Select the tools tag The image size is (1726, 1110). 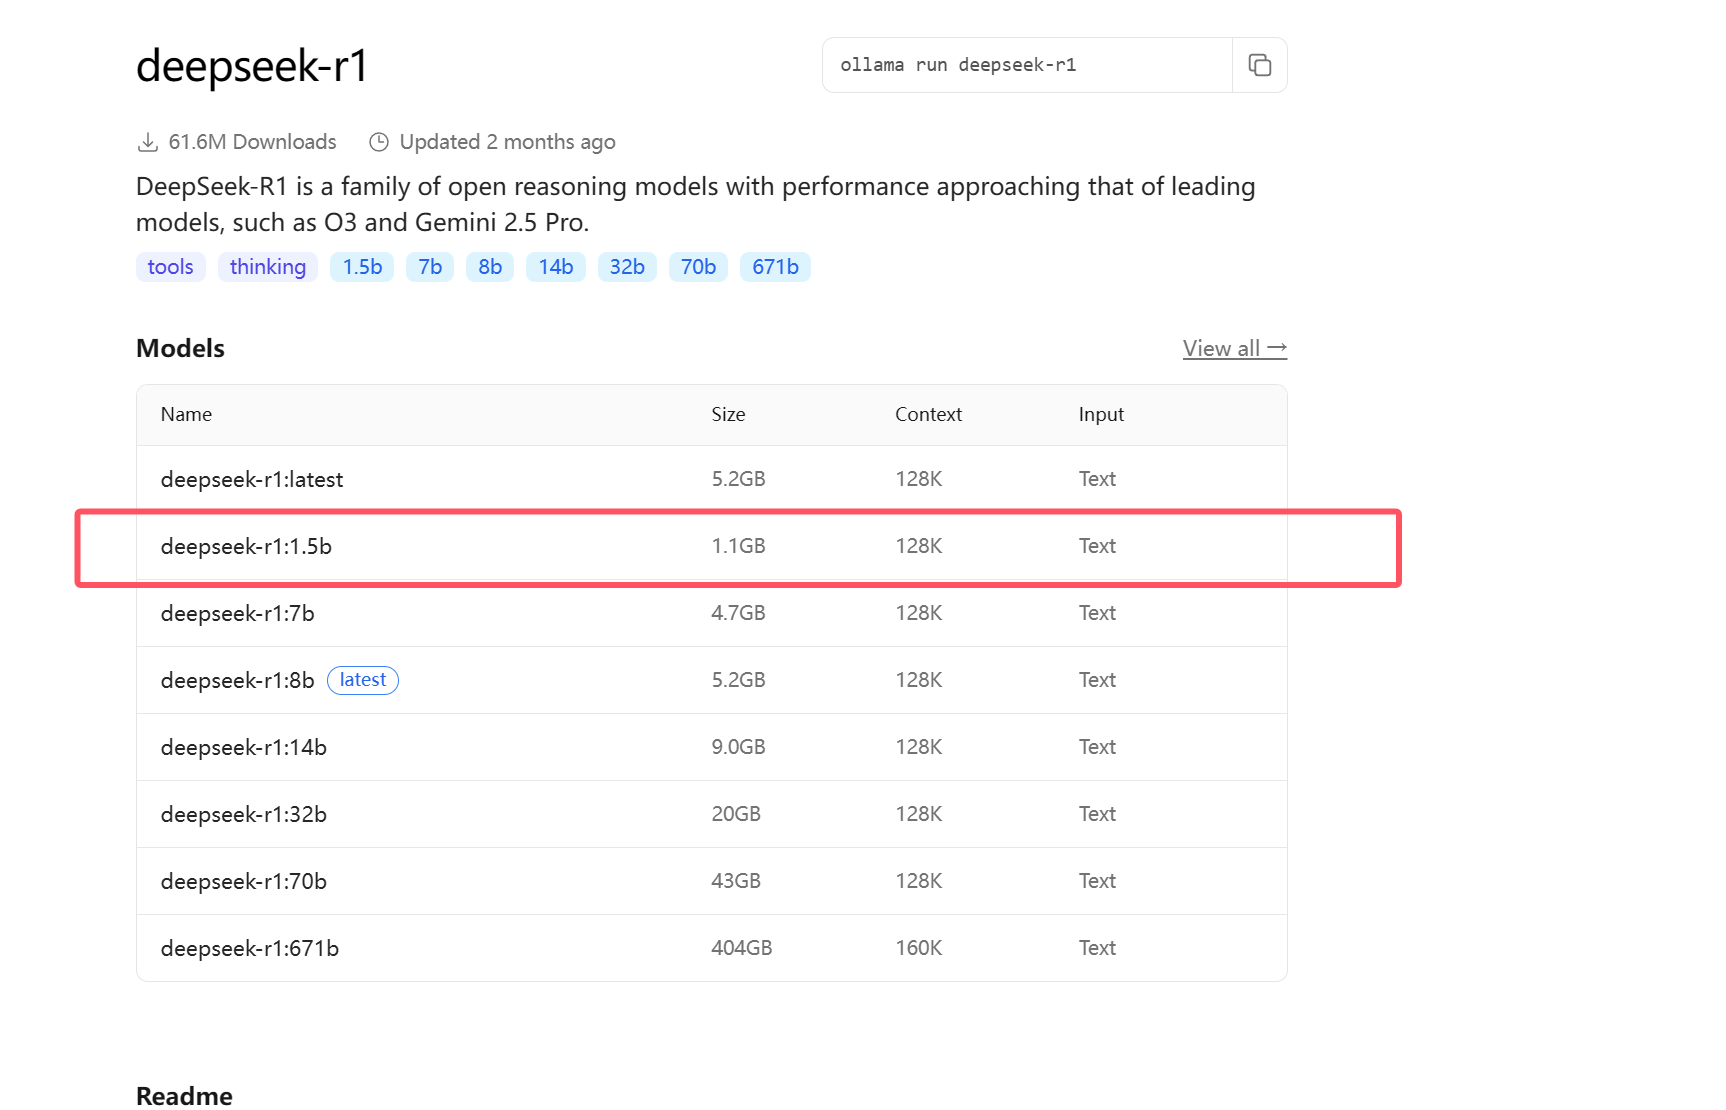pos(170,267)
